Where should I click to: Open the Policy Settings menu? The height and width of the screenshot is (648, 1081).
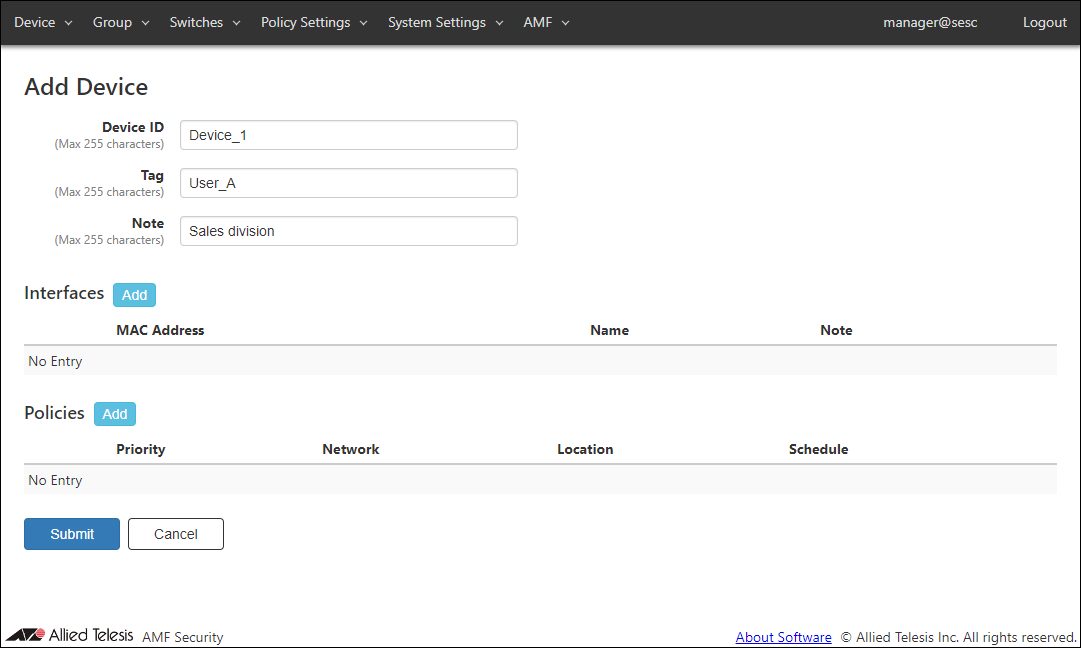pos(314,22)
